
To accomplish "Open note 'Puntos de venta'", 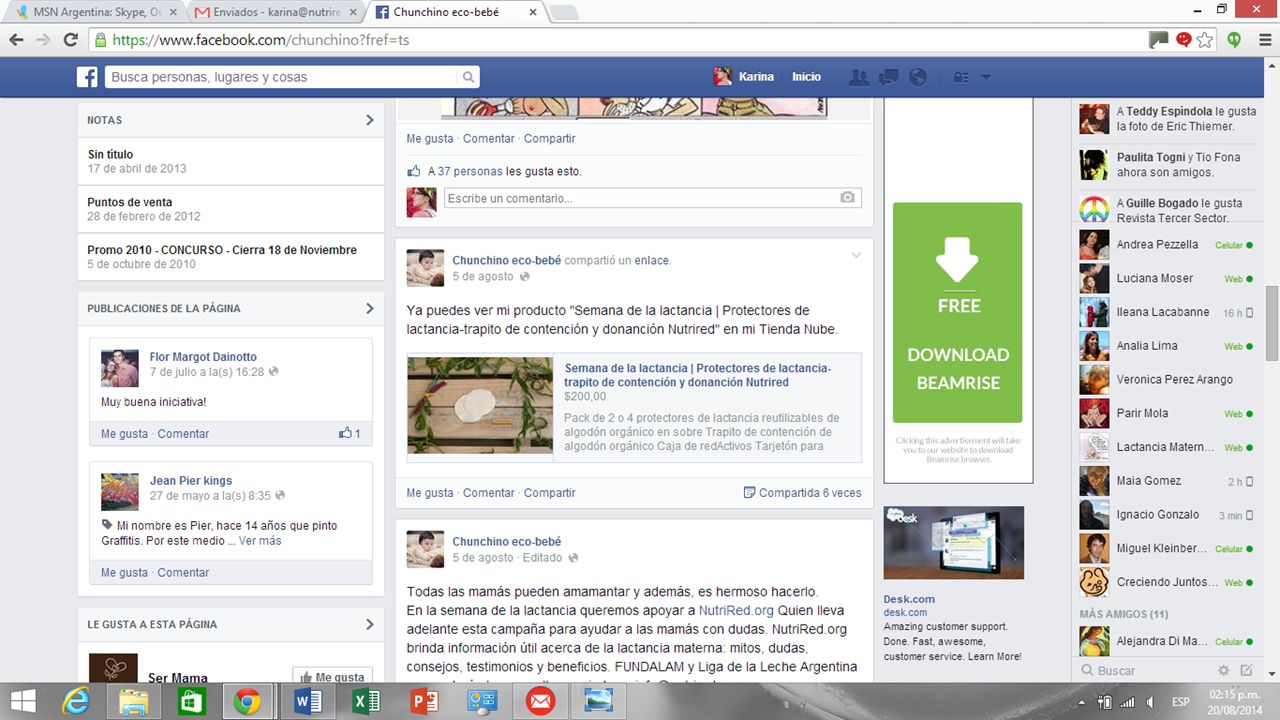I will click(x=130, y=202).
